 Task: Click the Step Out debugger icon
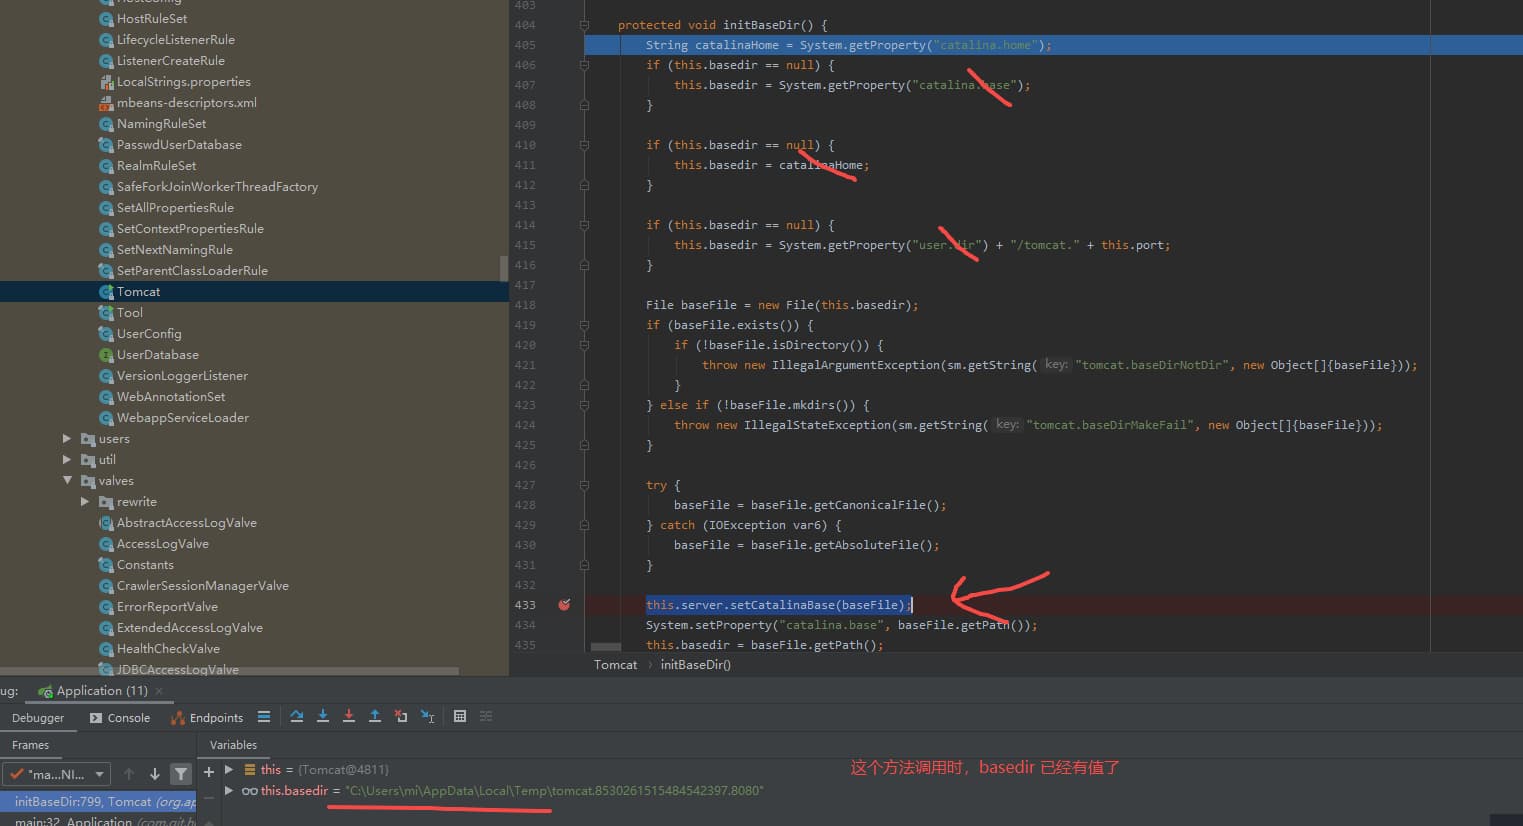[375, 716]
